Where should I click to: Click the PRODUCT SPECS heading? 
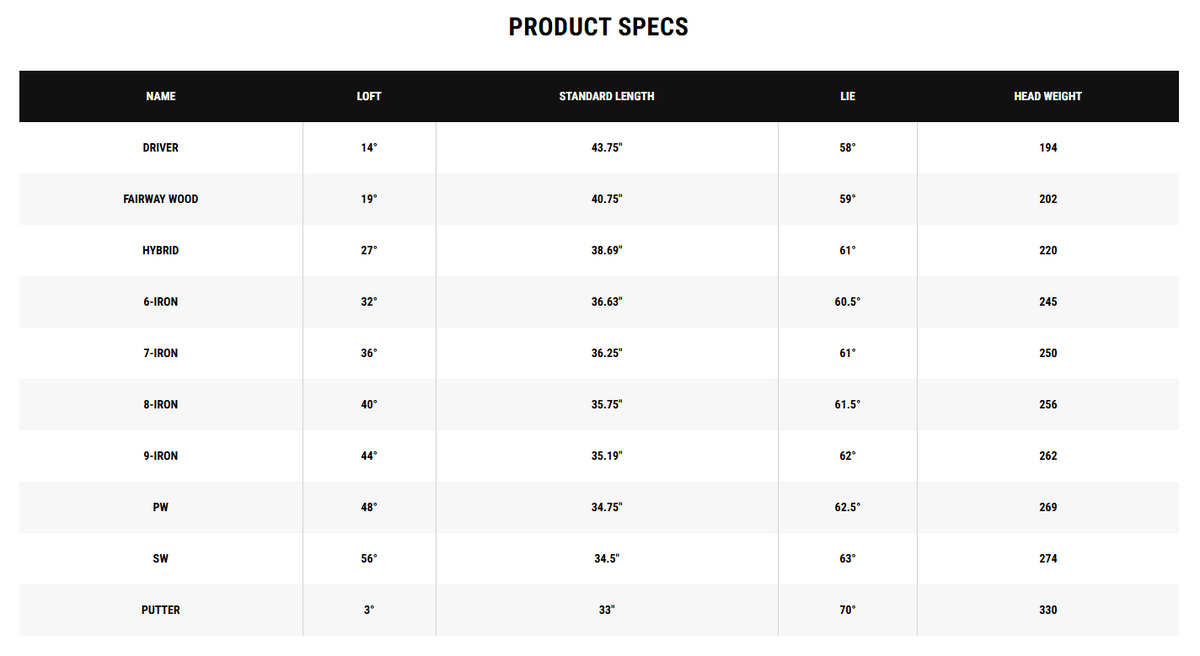(x=598, y=27)
